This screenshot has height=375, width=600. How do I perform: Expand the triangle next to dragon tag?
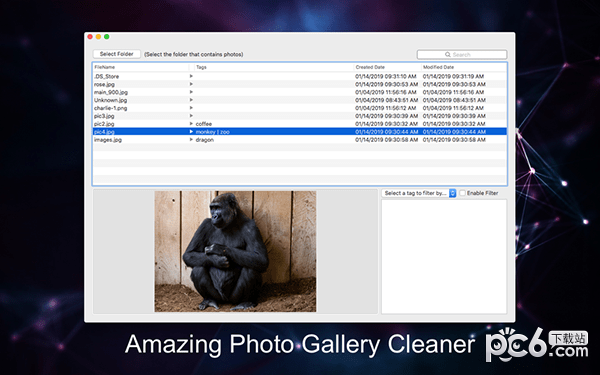191,140
